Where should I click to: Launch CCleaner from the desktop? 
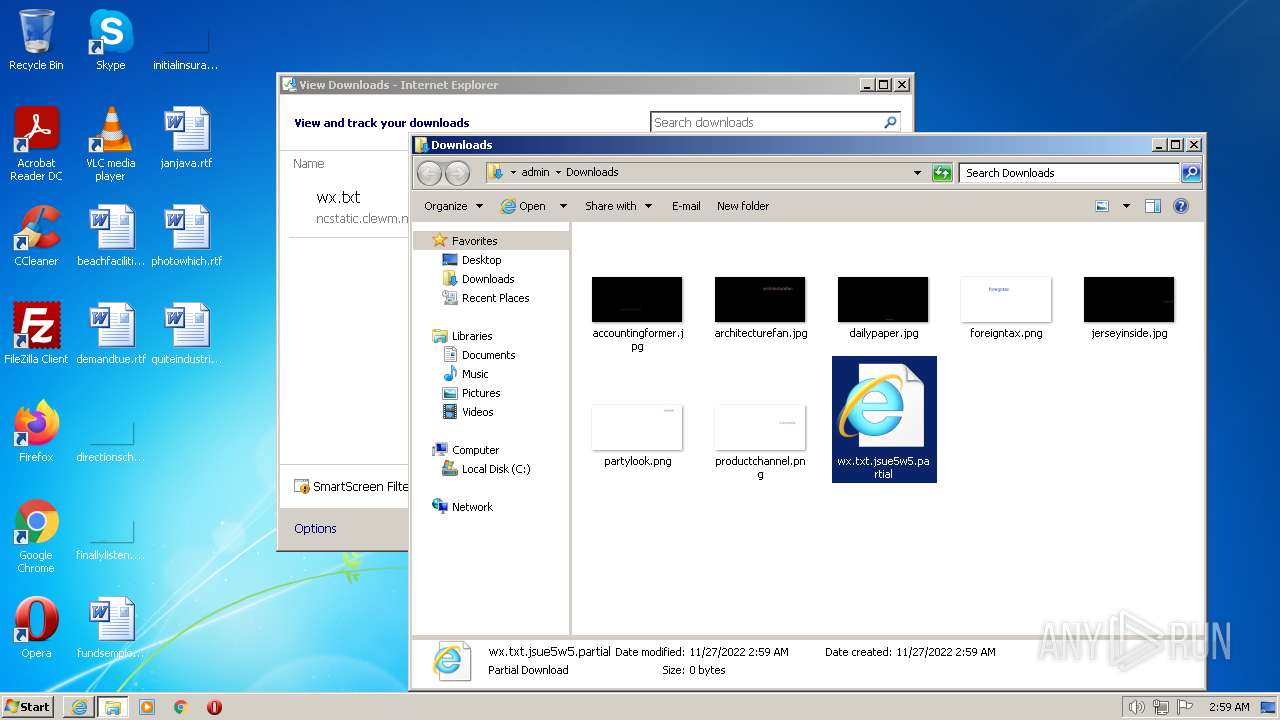[x=36, y=236]
